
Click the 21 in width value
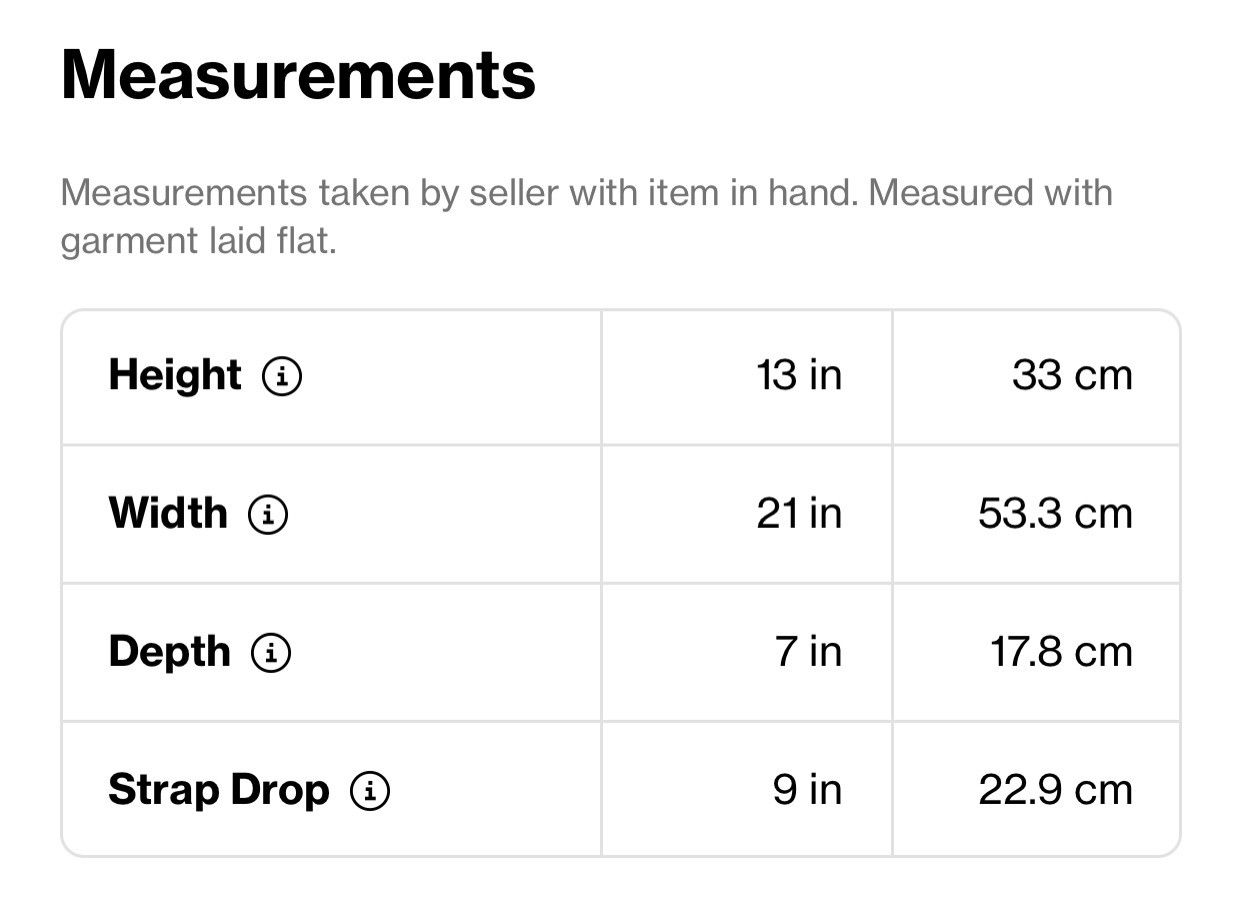tap(799, 514)
